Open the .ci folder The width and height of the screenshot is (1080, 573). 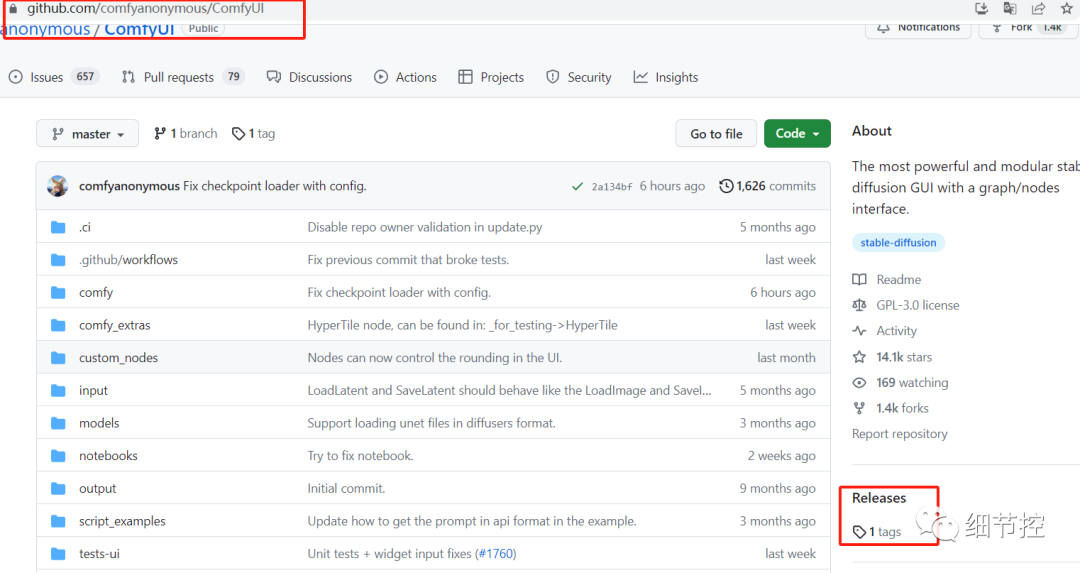[85, 227]
